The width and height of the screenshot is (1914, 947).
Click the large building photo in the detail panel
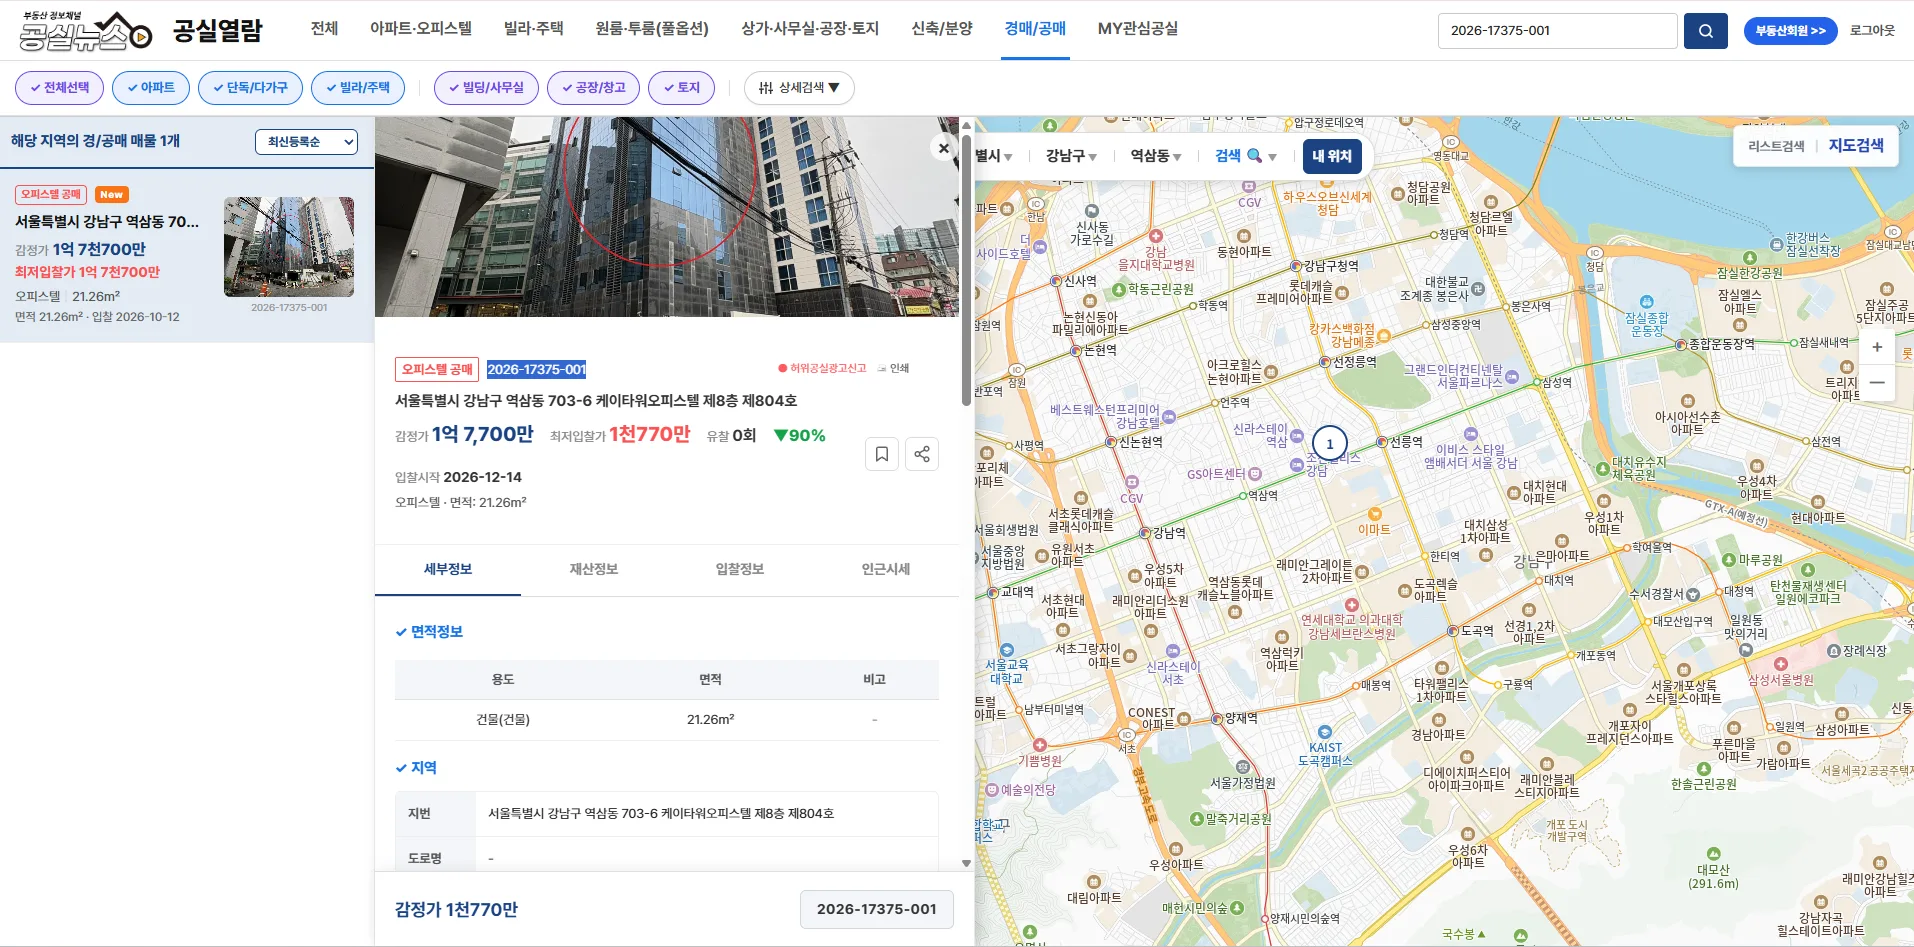[x=667, y=217]
